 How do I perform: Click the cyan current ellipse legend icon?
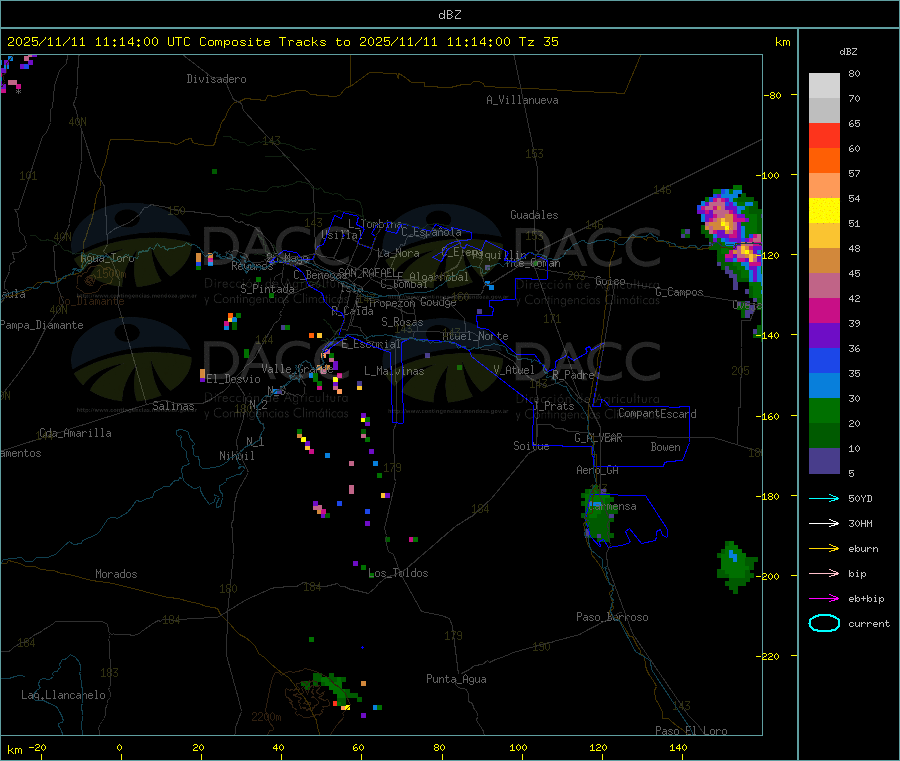click(x=824, y=623)
